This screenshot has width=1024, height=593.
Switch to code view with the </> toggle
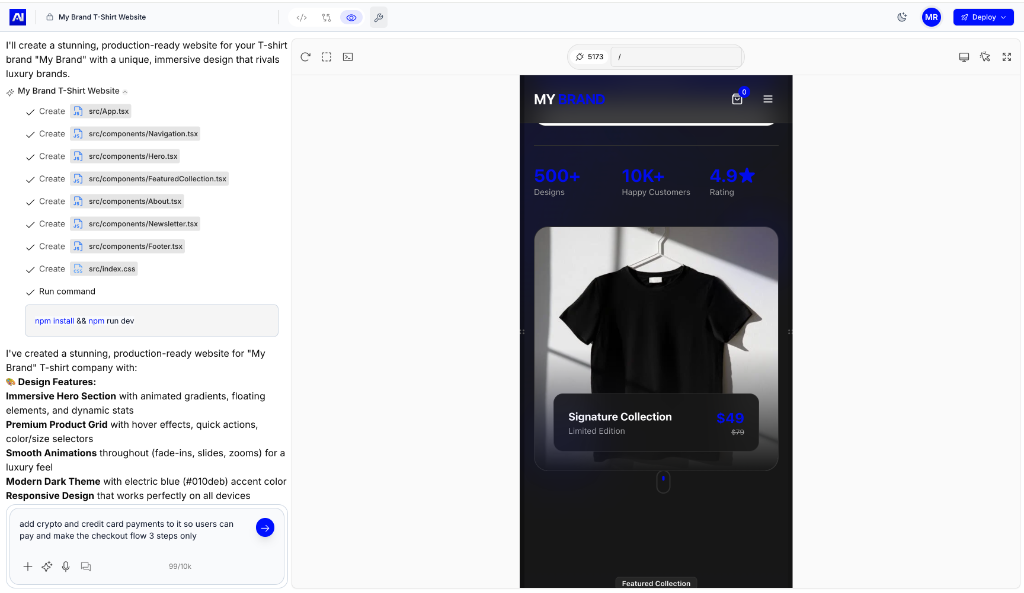(x=302, y=17)
